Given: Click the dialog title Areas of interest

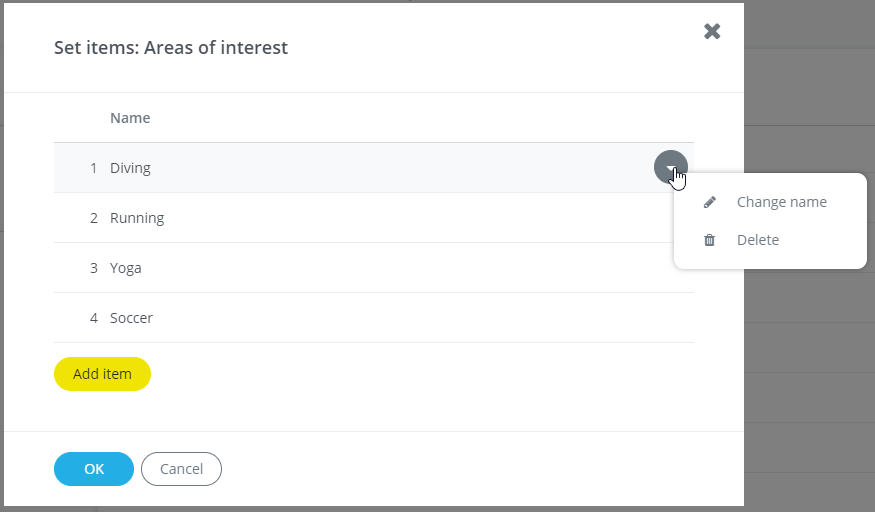Looking at the screenshot, I should coord(171,47).
